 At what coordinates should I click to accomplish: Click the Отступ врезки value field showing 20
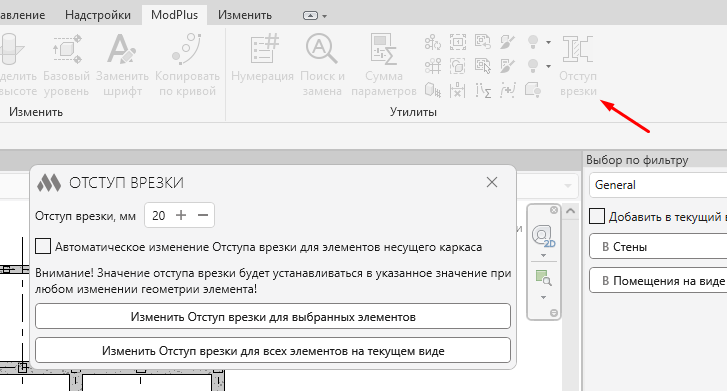[x=159, y=215]
